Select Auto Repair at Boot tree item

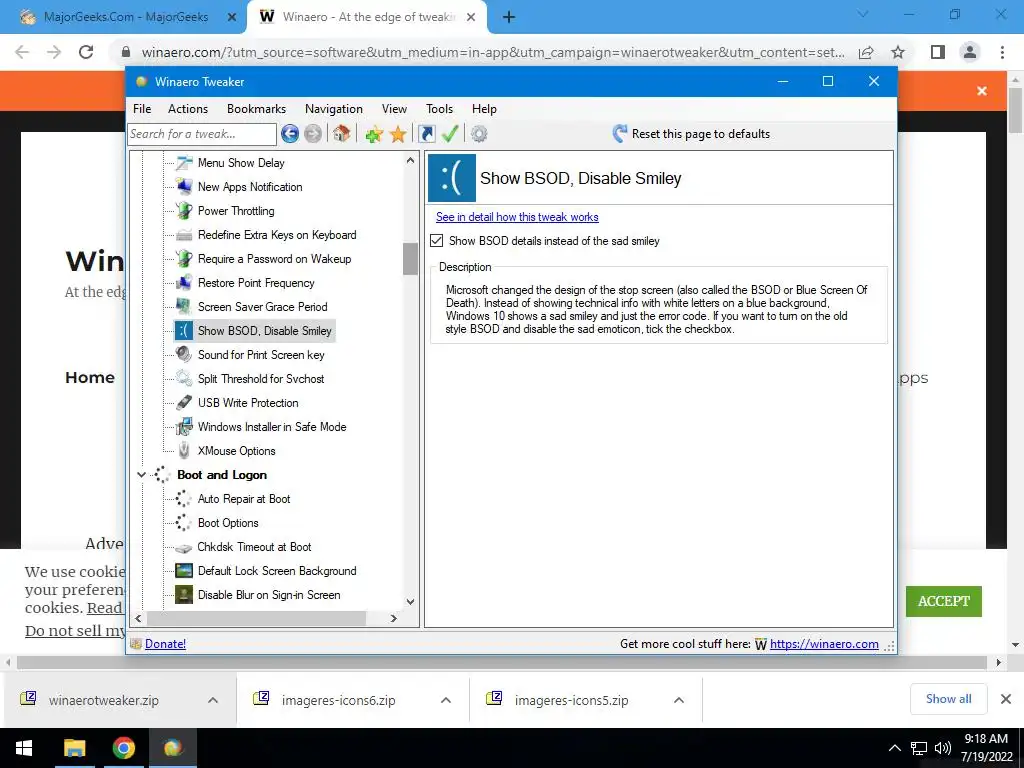[244, 499]
